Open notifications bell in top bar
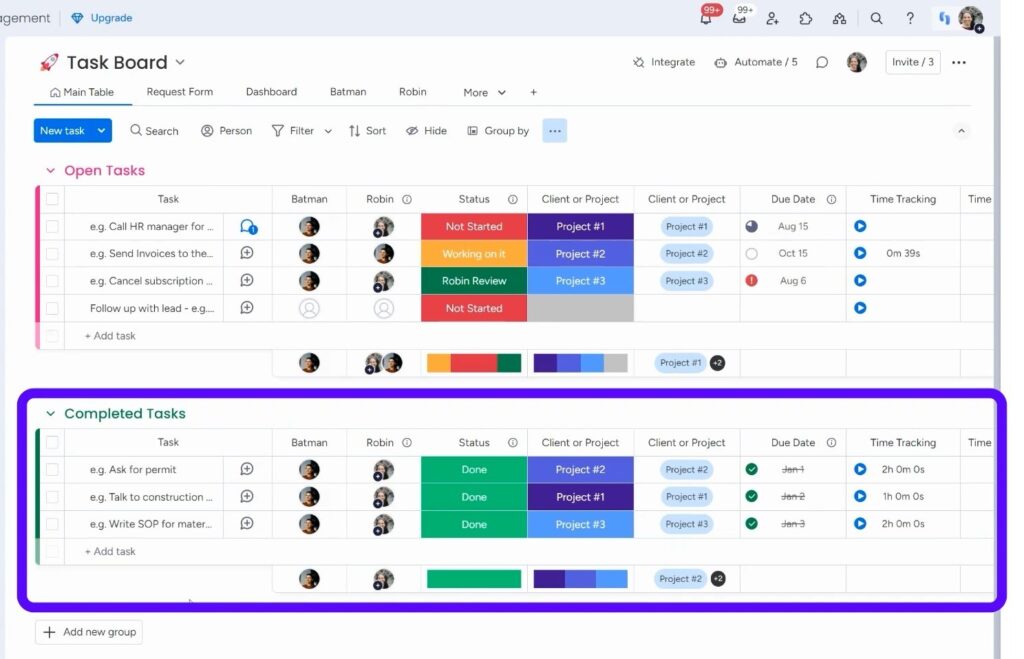1024x659 pixels. pyautogui.click(x=705, y=18)
